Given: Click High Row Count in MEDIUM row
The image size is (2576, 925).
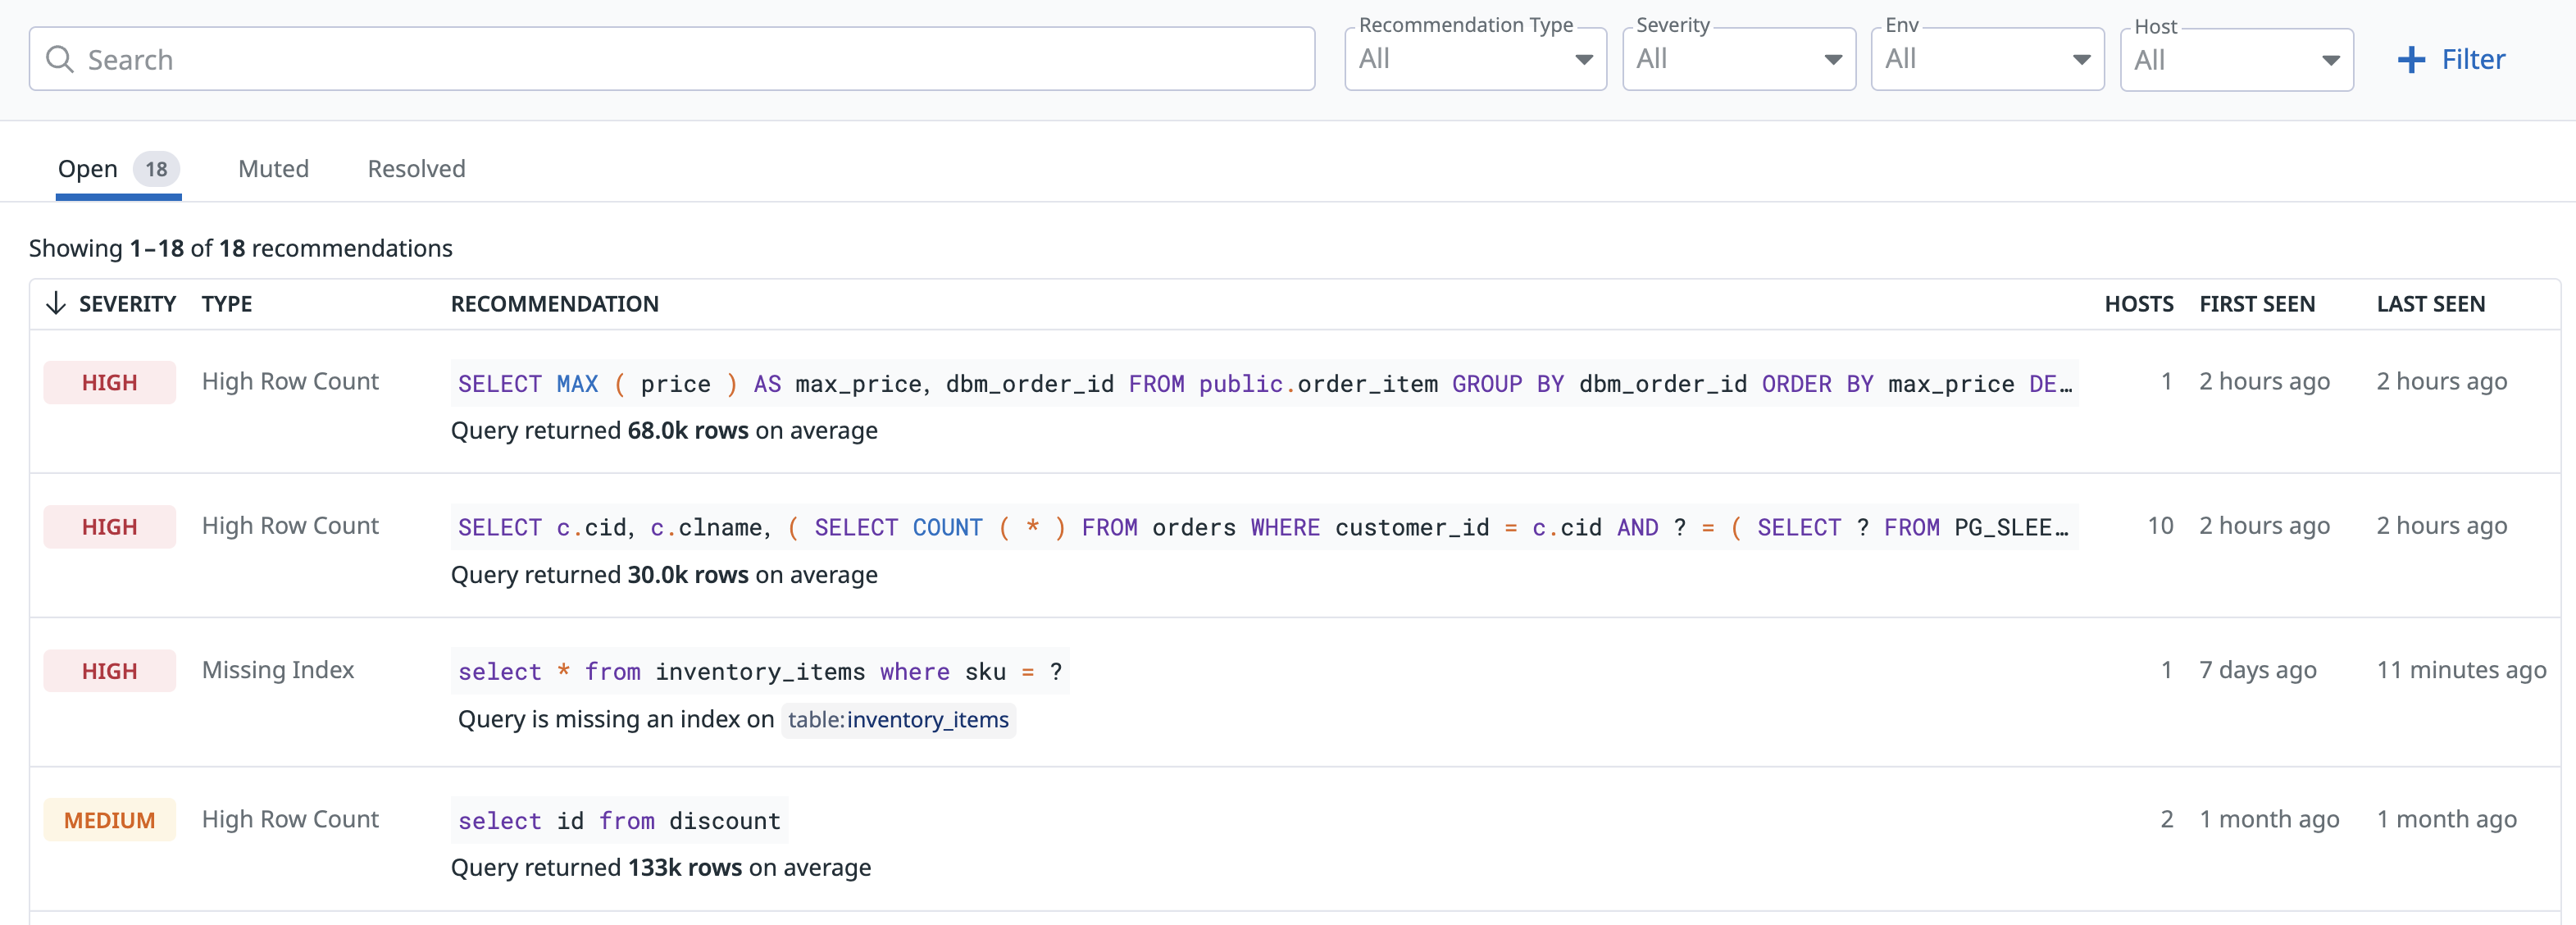Looking at the screenshot, I should (x=290, y=818).
